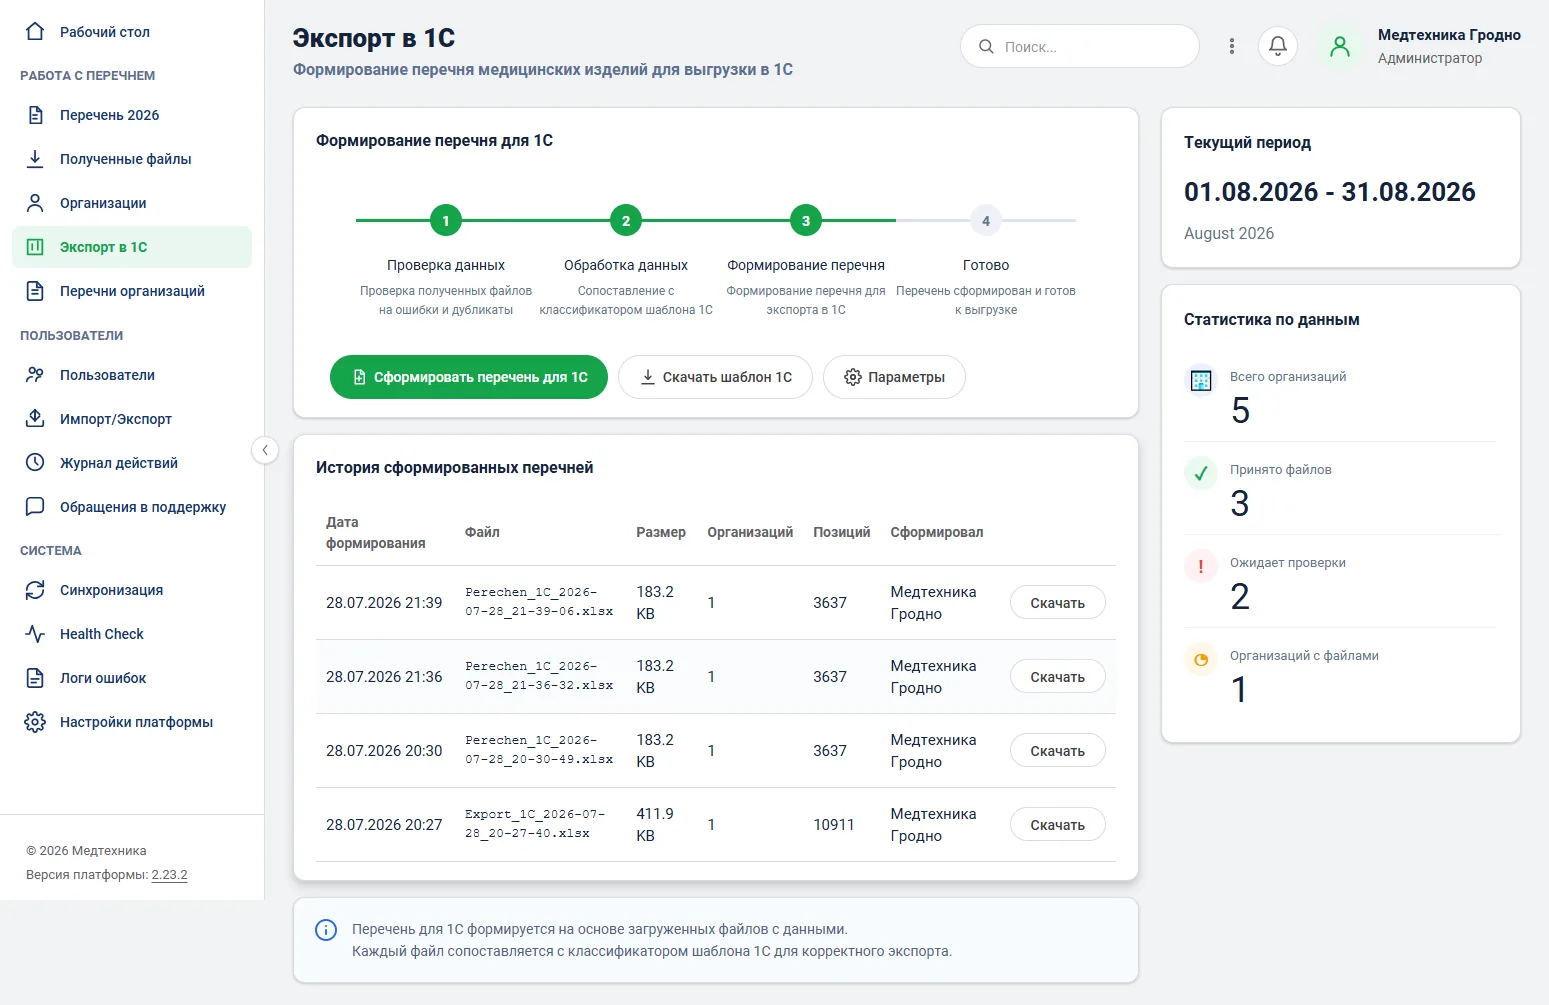
Task: Click step 1 Проверка данных circle
Action: tap(446, 220)
